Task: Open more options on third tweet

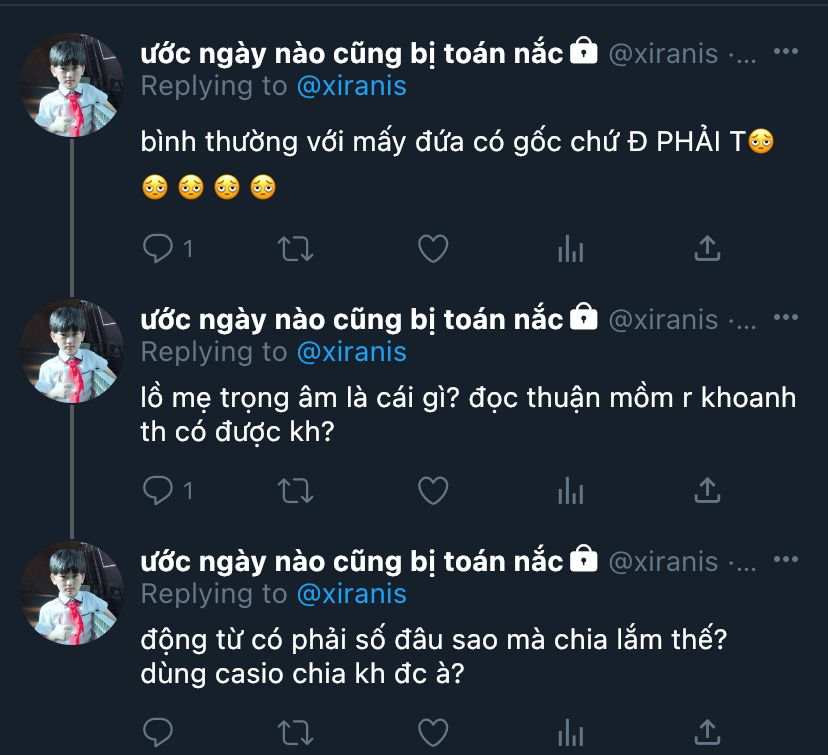Action: click(x=786, y=560)
